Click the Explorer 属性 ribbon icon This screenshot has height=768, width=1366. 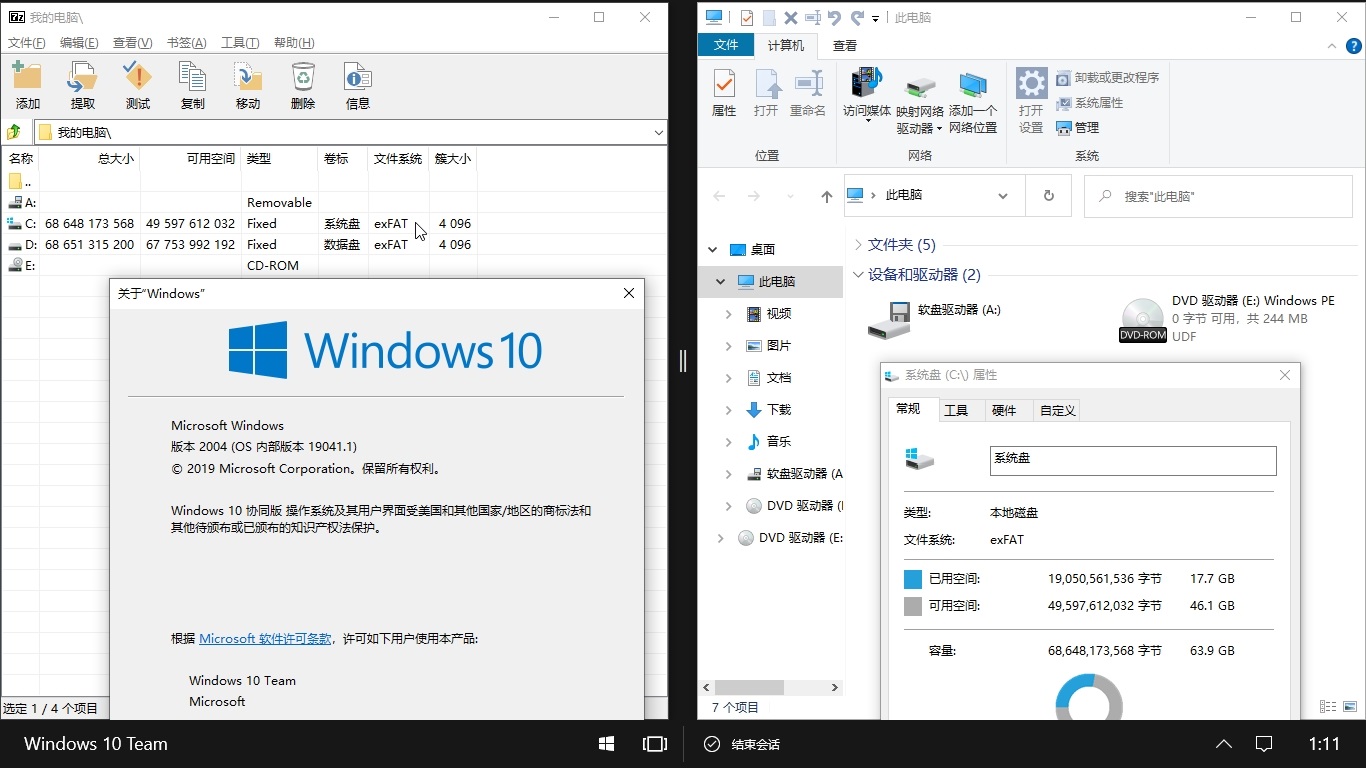point(724,93)
